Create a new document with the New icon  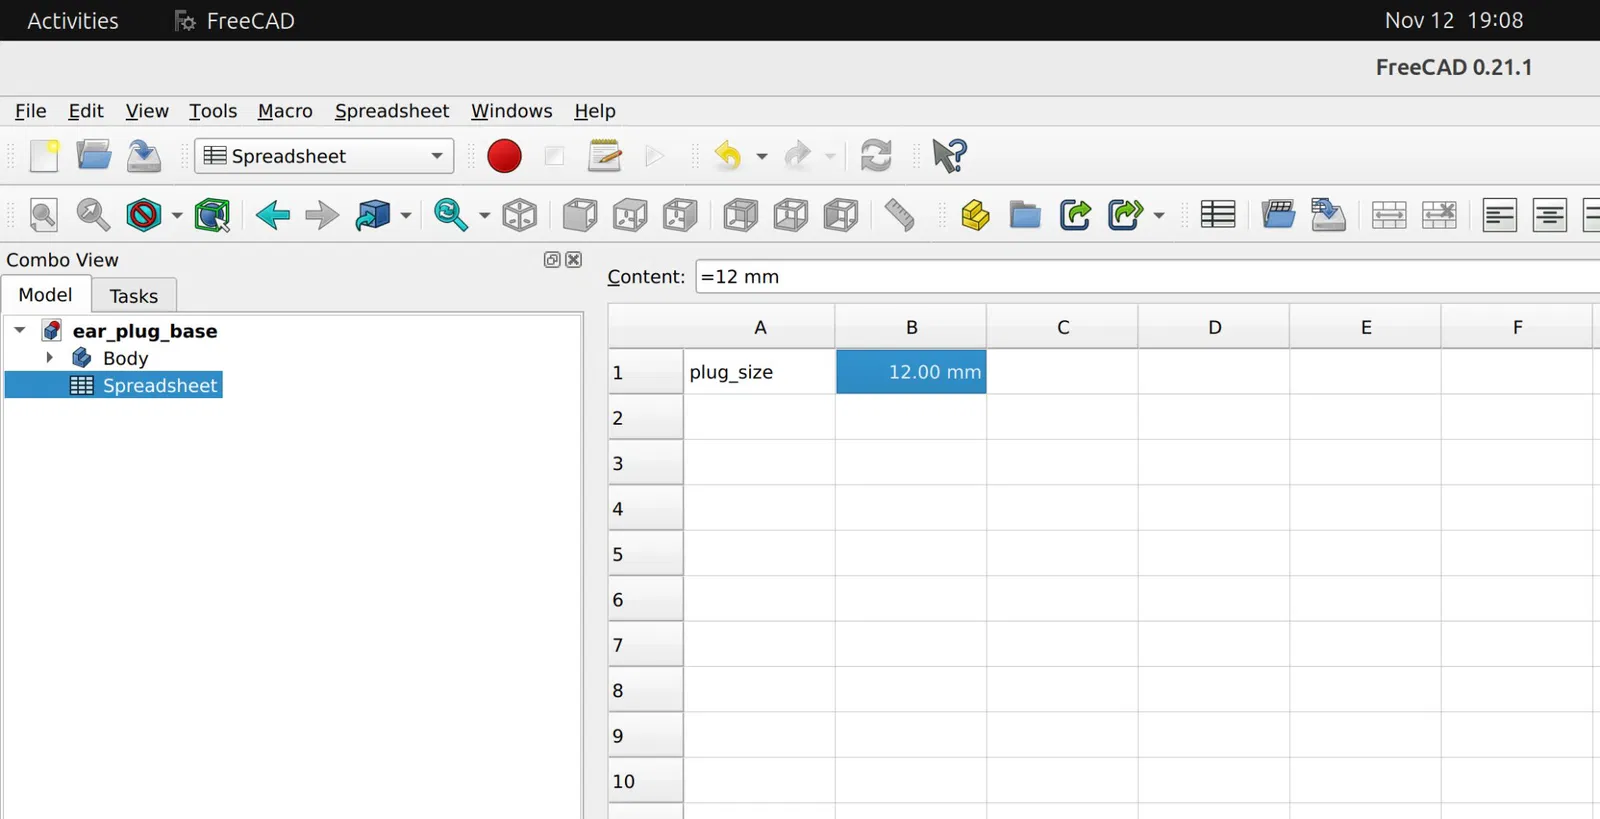point(44,156)
